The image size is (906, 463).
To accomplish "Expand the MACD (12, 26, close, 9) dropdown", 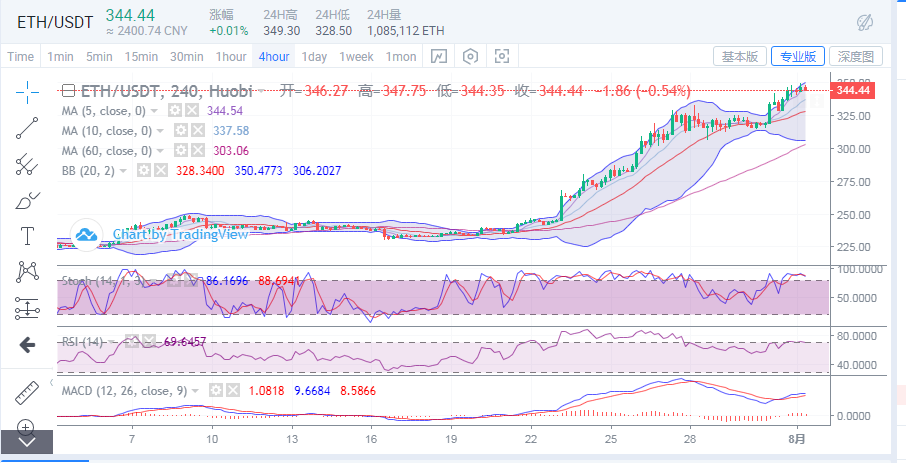I will tap(195, 391).
